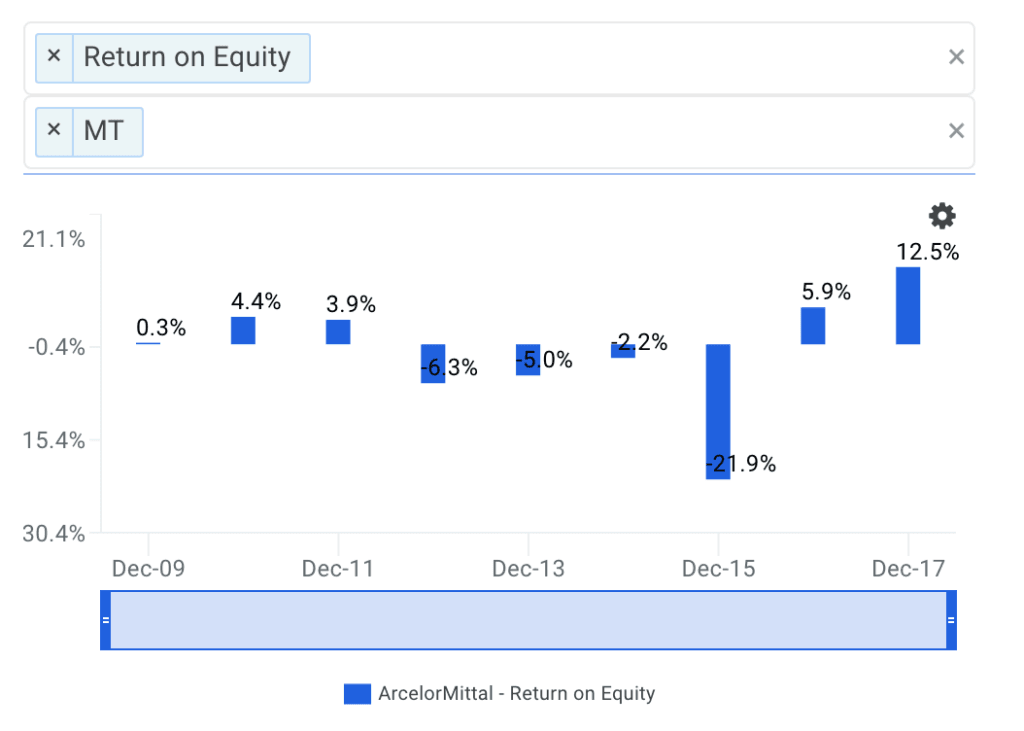The width and height of the screenshot is (1024, 731).
Task: Click the middle of the range selector
Action: pos(528,620)
